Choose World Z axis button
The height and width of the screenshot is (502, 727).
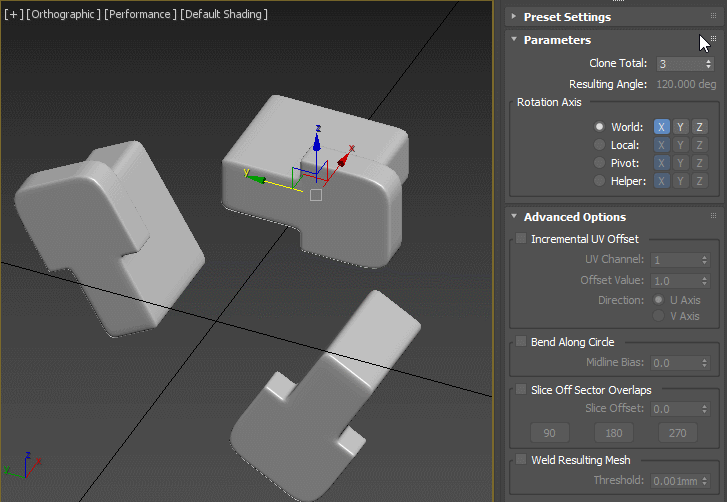pyautogui.click(x=700, y=127)
